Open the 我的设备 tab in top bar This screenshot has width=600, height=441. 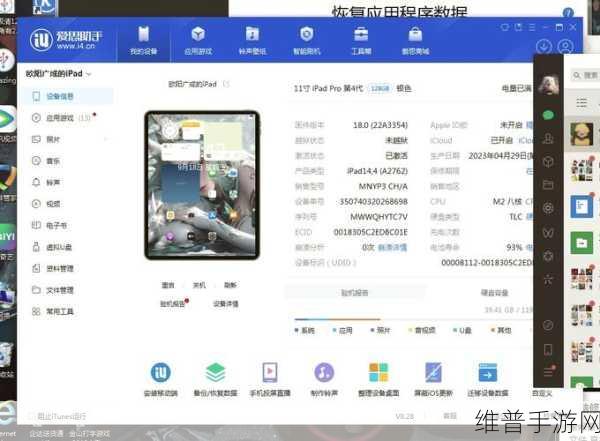click(143, 40)
